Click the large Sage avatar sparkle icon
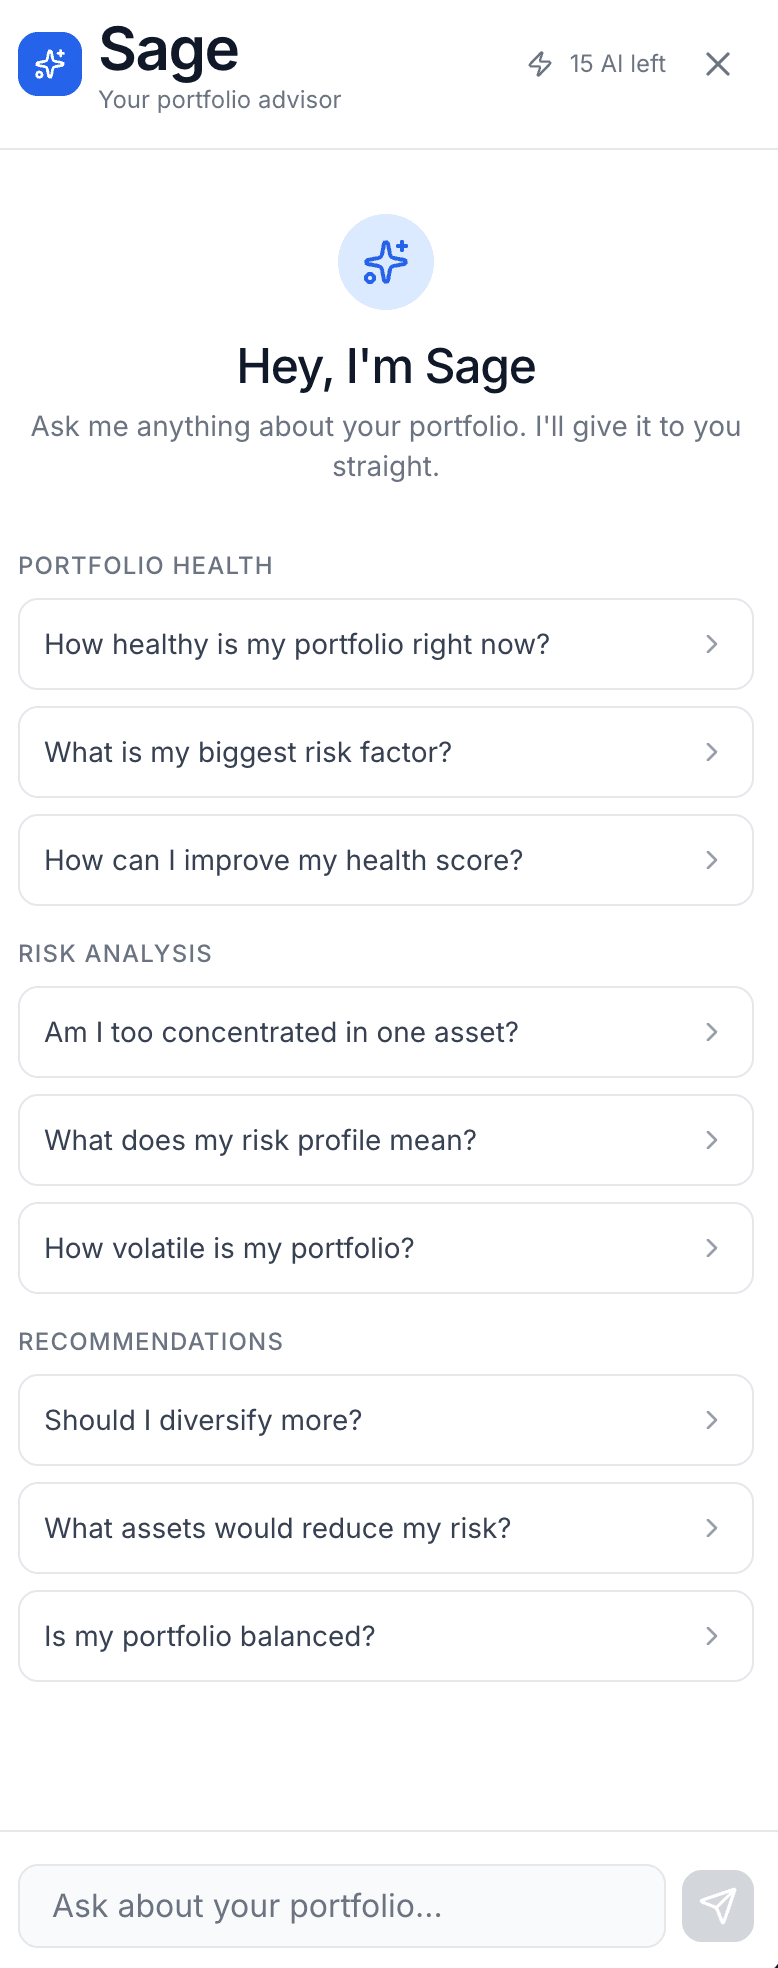The image size is (778, 1968). 386,262
